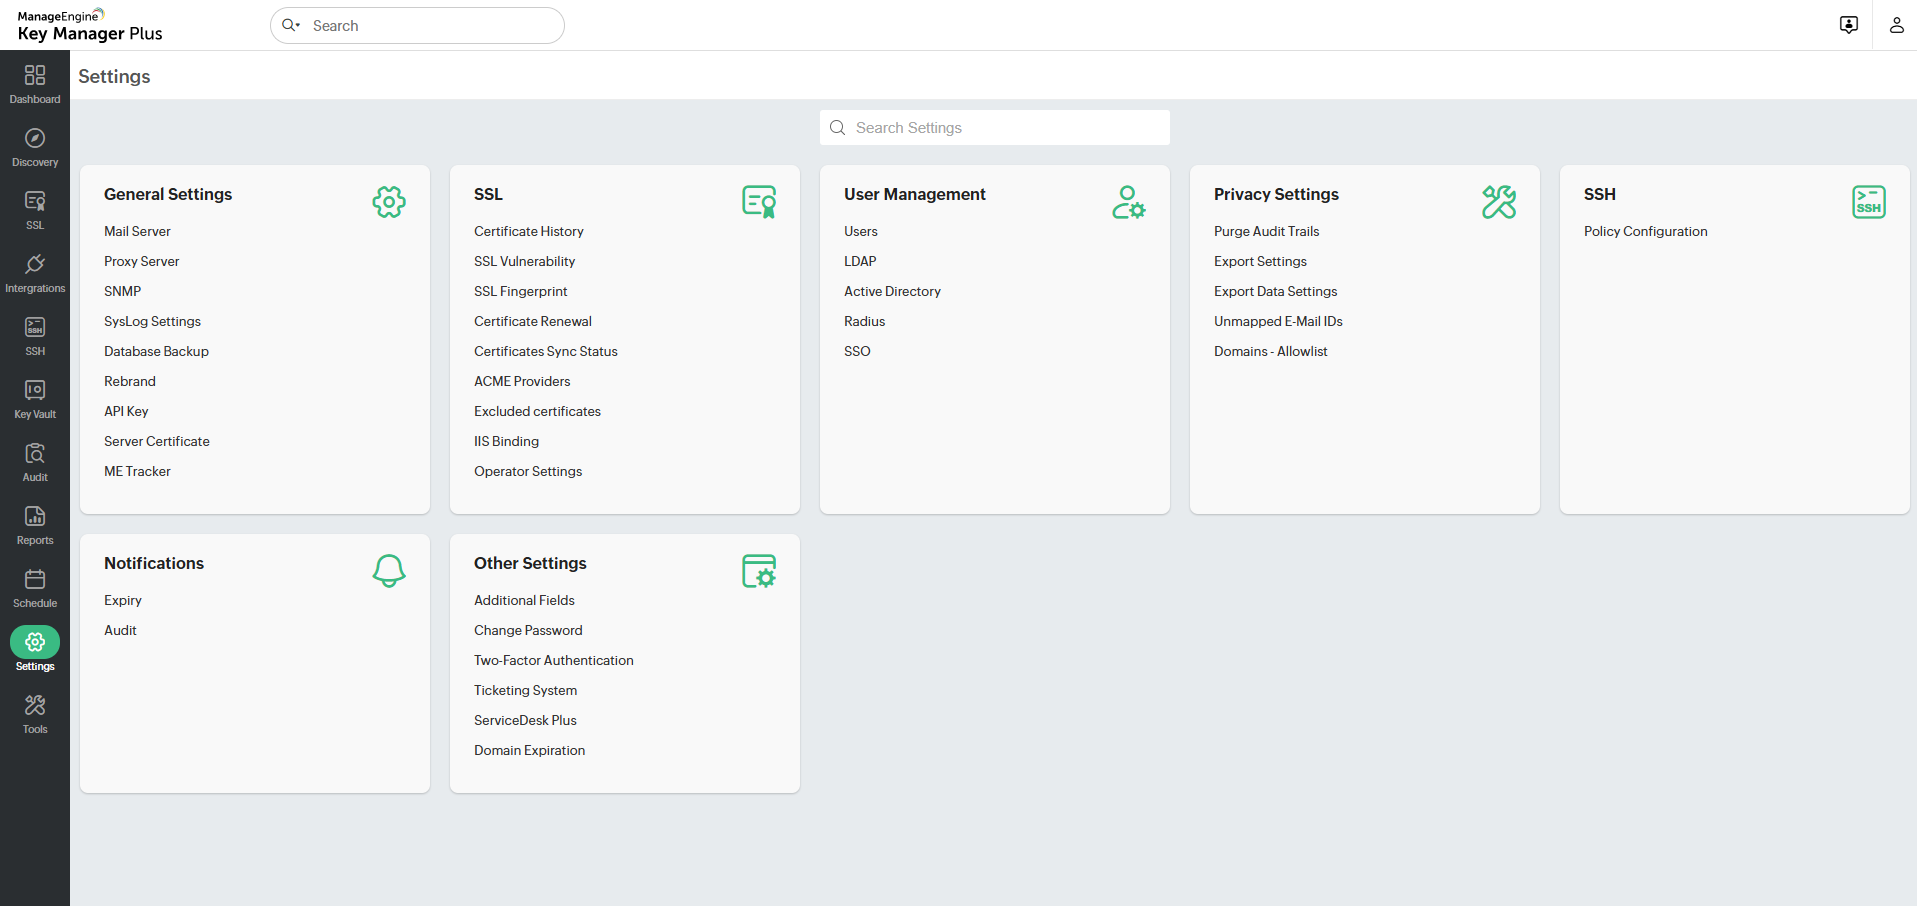Viewport: 1917px width, 906px height.
Task: Open Mail Server settings
Action: (x=137, y=231)
